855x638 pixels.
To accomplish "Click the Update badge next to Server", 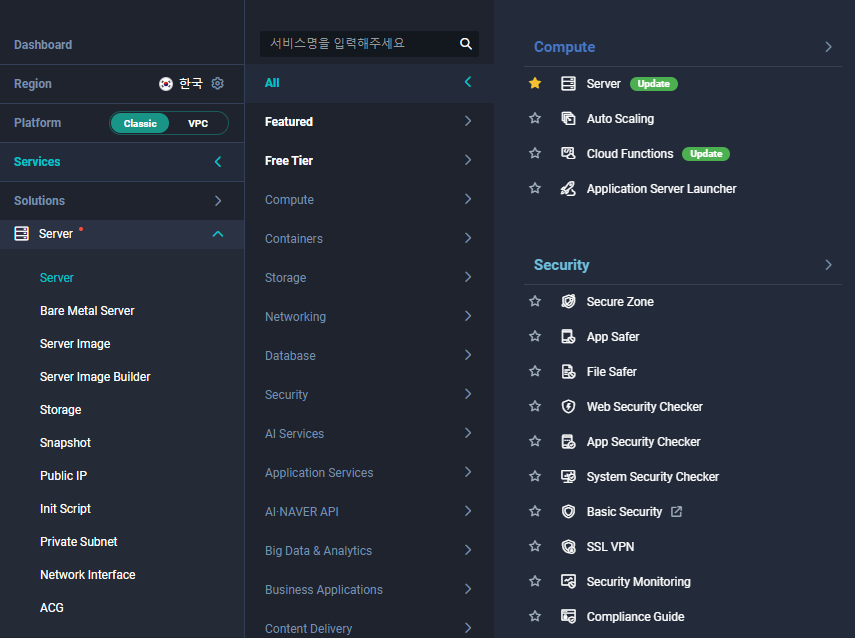I will pyautogui.click(x=654, y=83).
